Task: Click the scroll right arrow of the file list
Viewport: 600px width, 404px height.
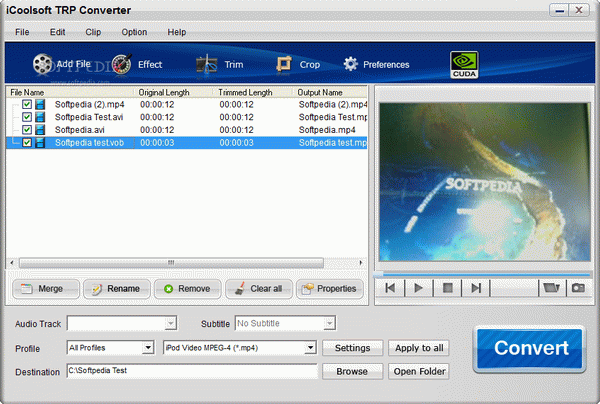Action: 360,262
